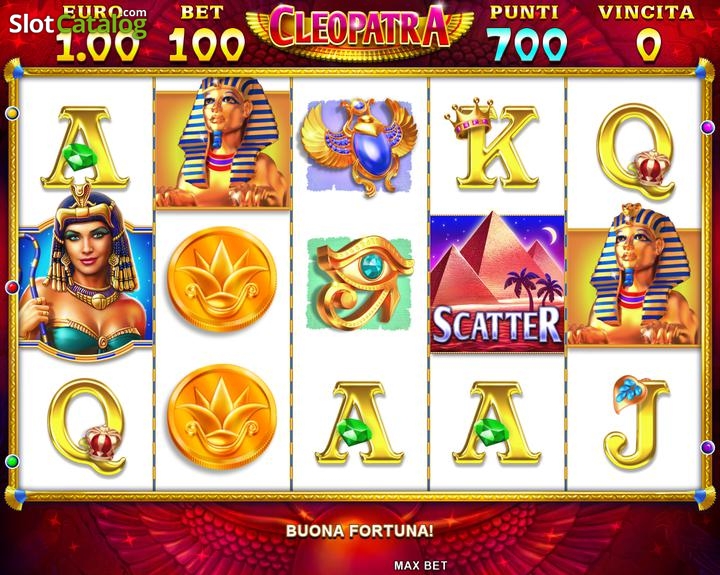
Task: Click the upper purple payline marker on right edge
Action: tap(708, 127)
